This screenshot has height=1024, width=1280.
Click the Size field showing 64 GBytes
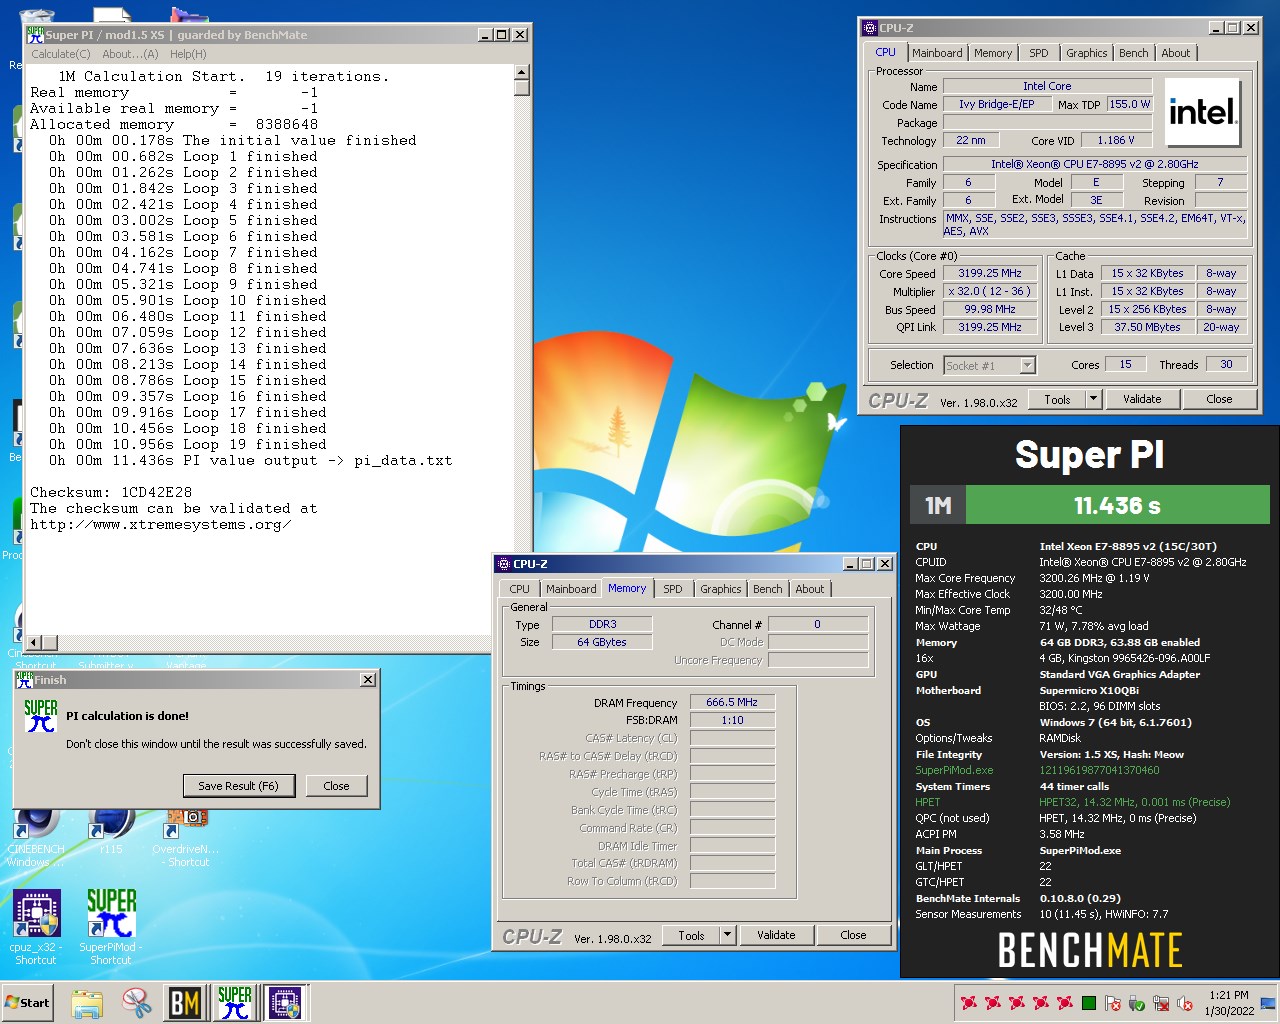point(602,642)
